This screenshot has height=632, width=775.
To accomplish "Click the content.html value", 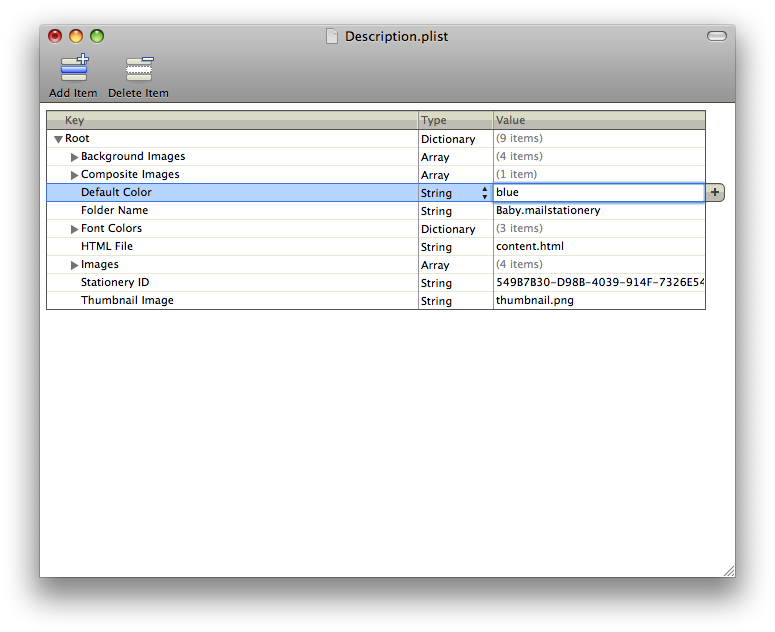I will coord(530,246).
